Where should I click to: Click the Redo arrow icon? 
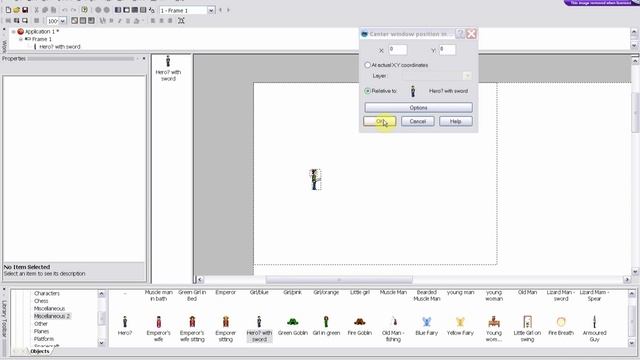tap(73, 10)
